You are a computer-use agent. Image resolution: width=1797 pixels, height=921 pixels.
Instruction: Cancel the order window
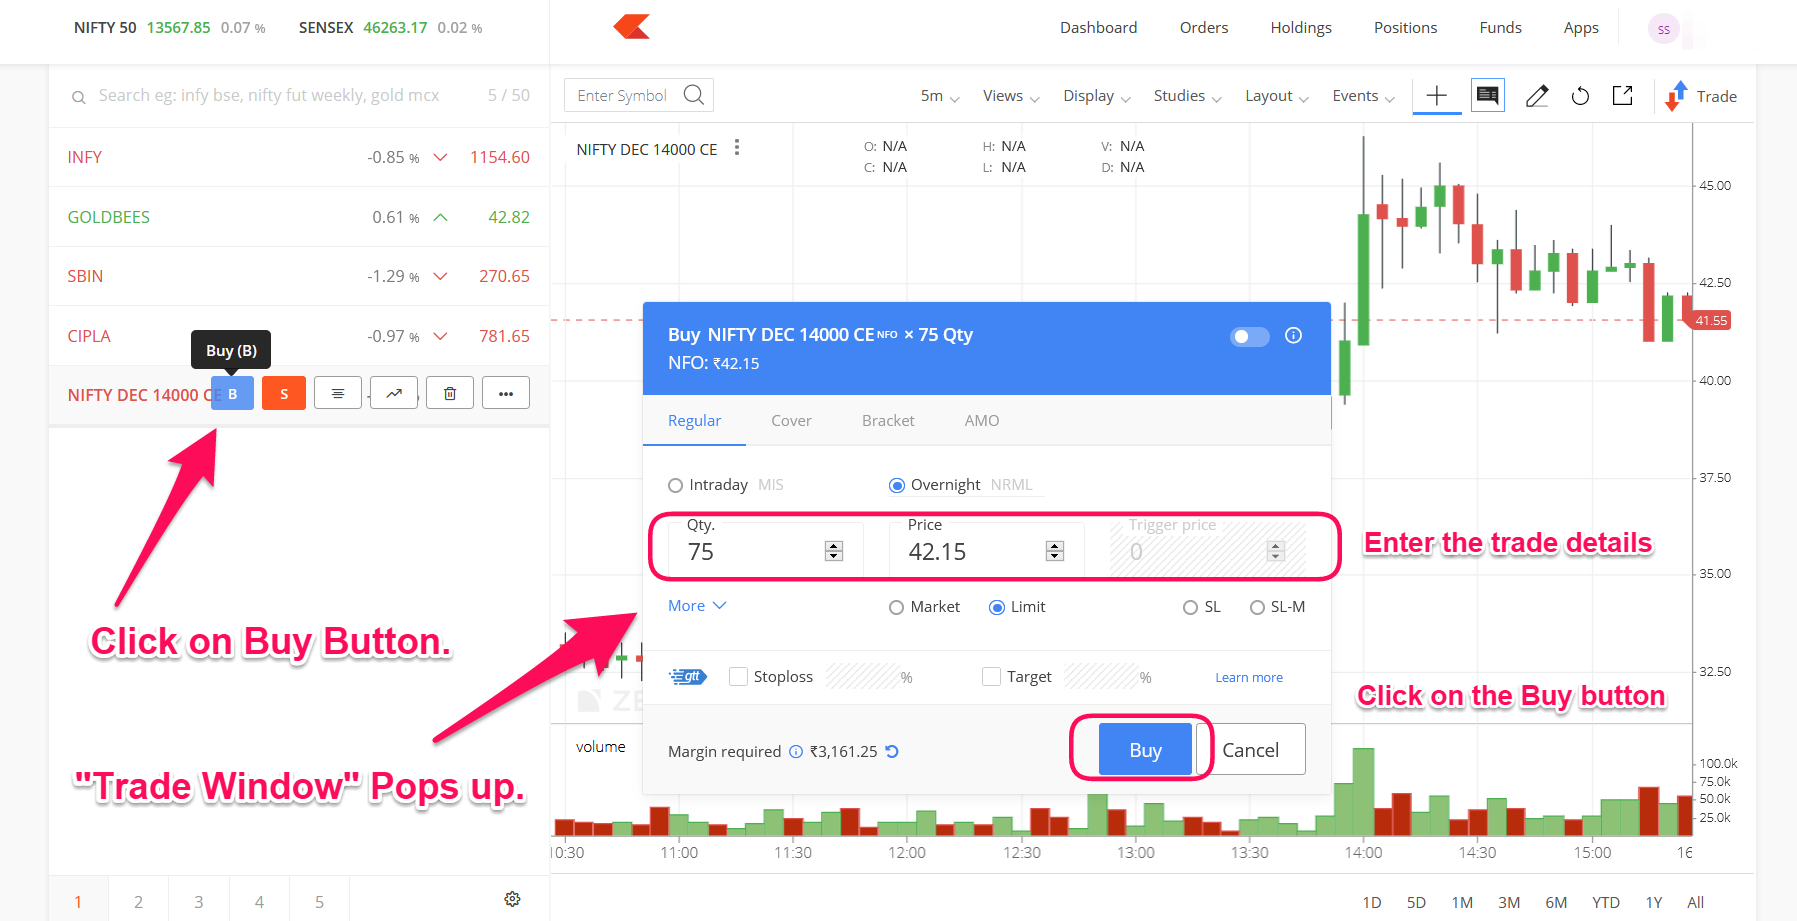1250,750
